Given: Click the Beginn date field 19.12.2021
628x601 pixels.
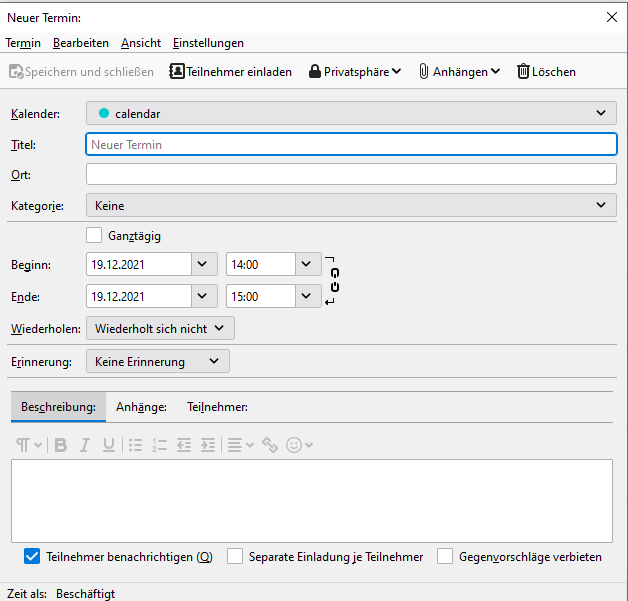Looking at the screenshot, I should [x=139, y=264].
